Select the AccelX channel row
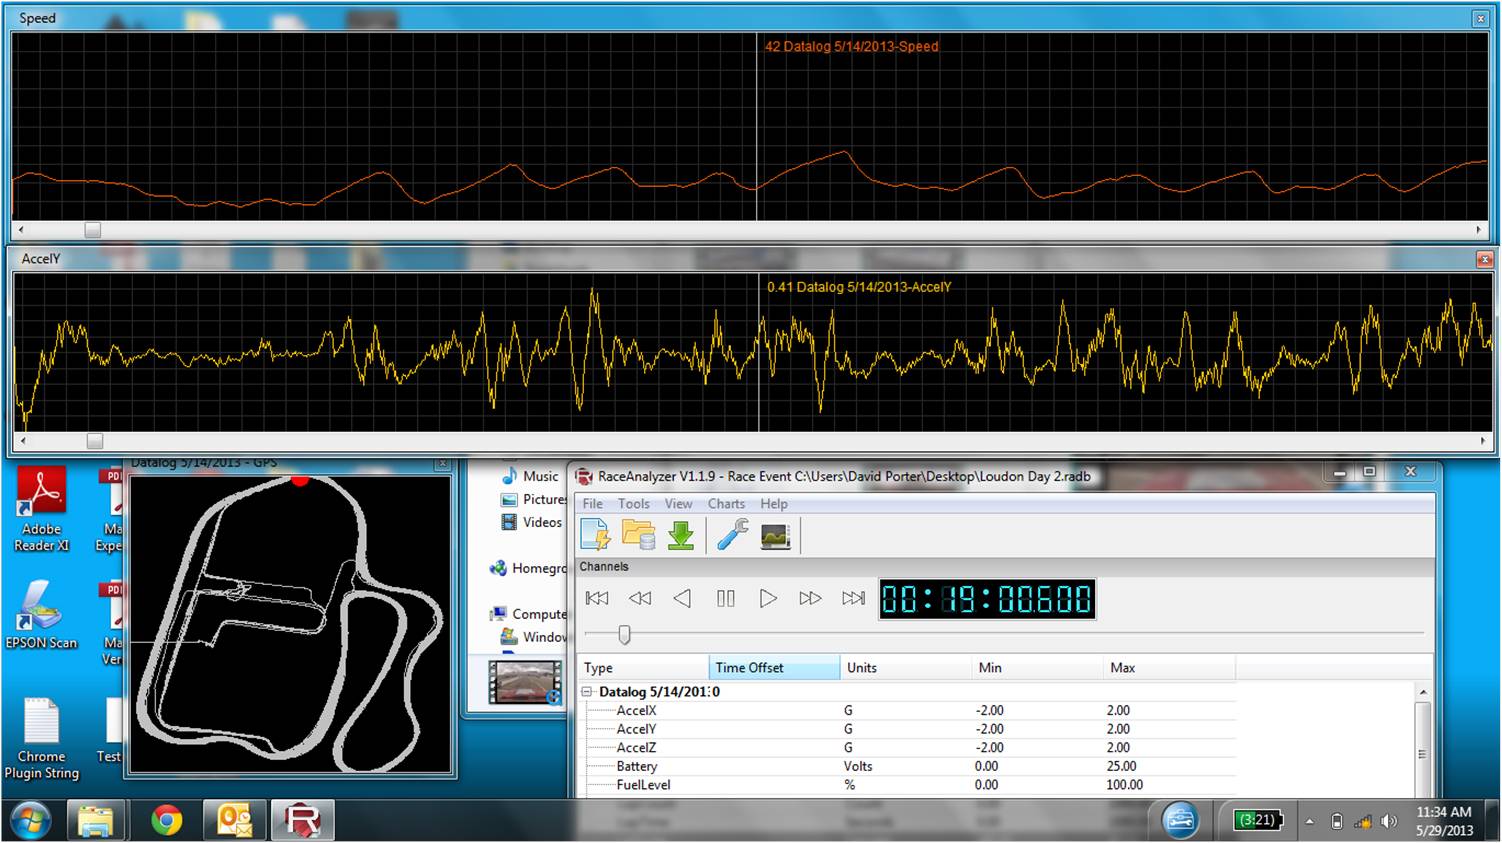Viewport: 1502px width, 843px height. click(x=908, y=711)
